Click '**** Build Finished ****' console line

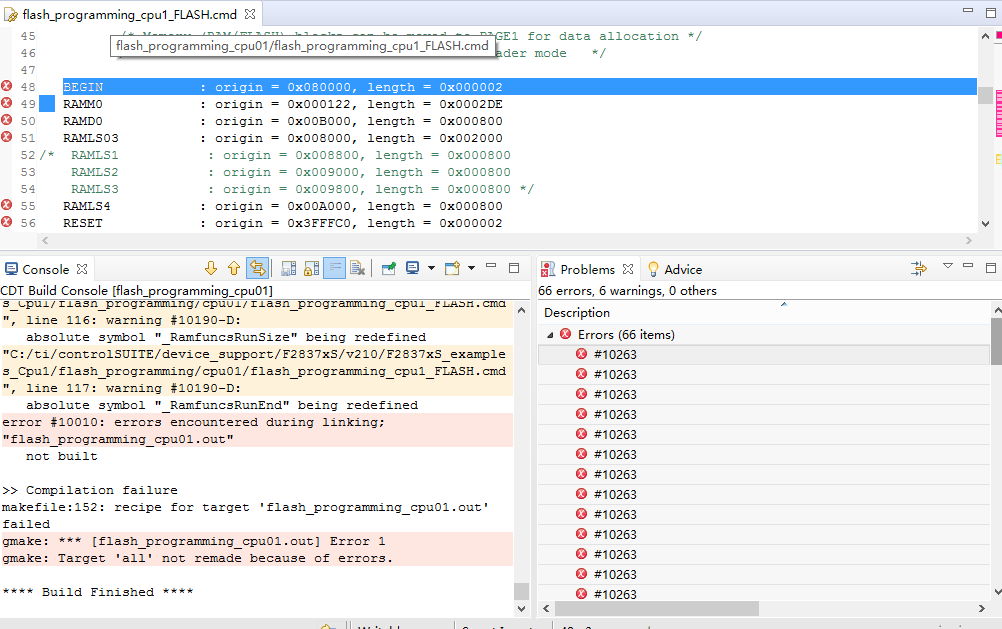pos(98,592)
